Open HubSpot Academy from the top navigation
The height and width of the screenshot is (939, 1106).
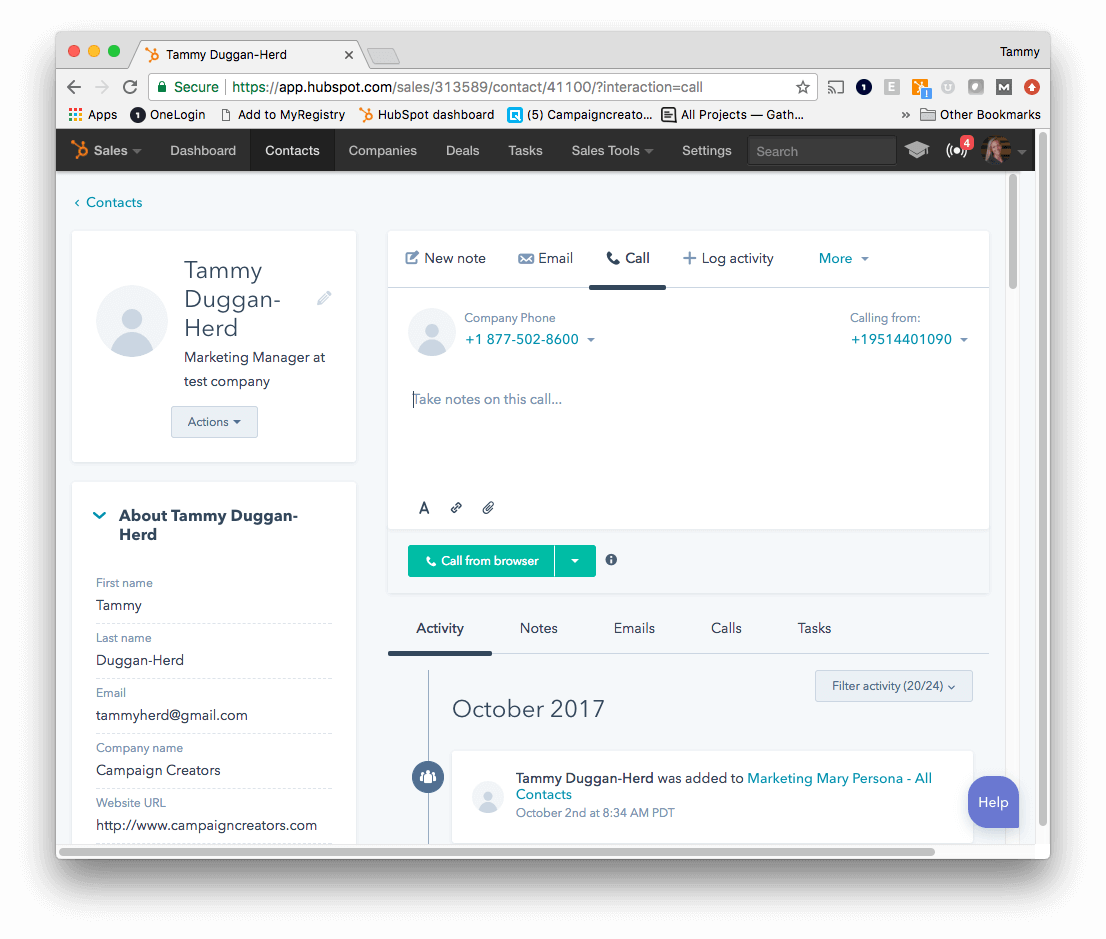(917, 149)
